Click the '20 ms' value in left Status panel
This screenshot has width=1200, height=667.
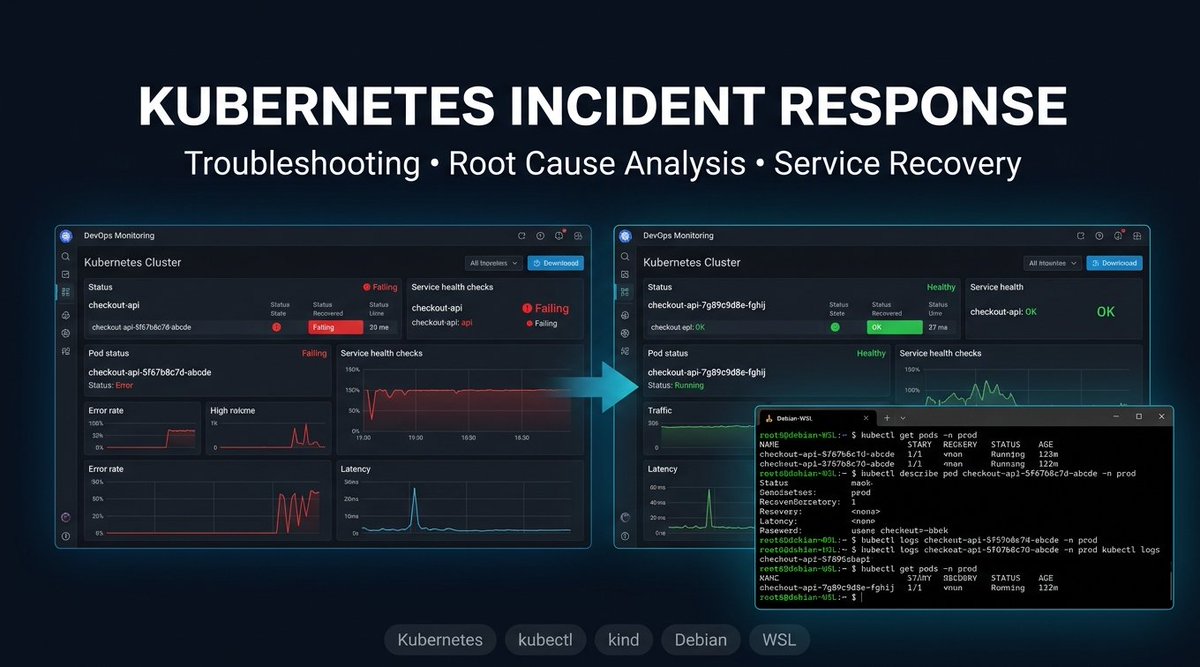378,327
